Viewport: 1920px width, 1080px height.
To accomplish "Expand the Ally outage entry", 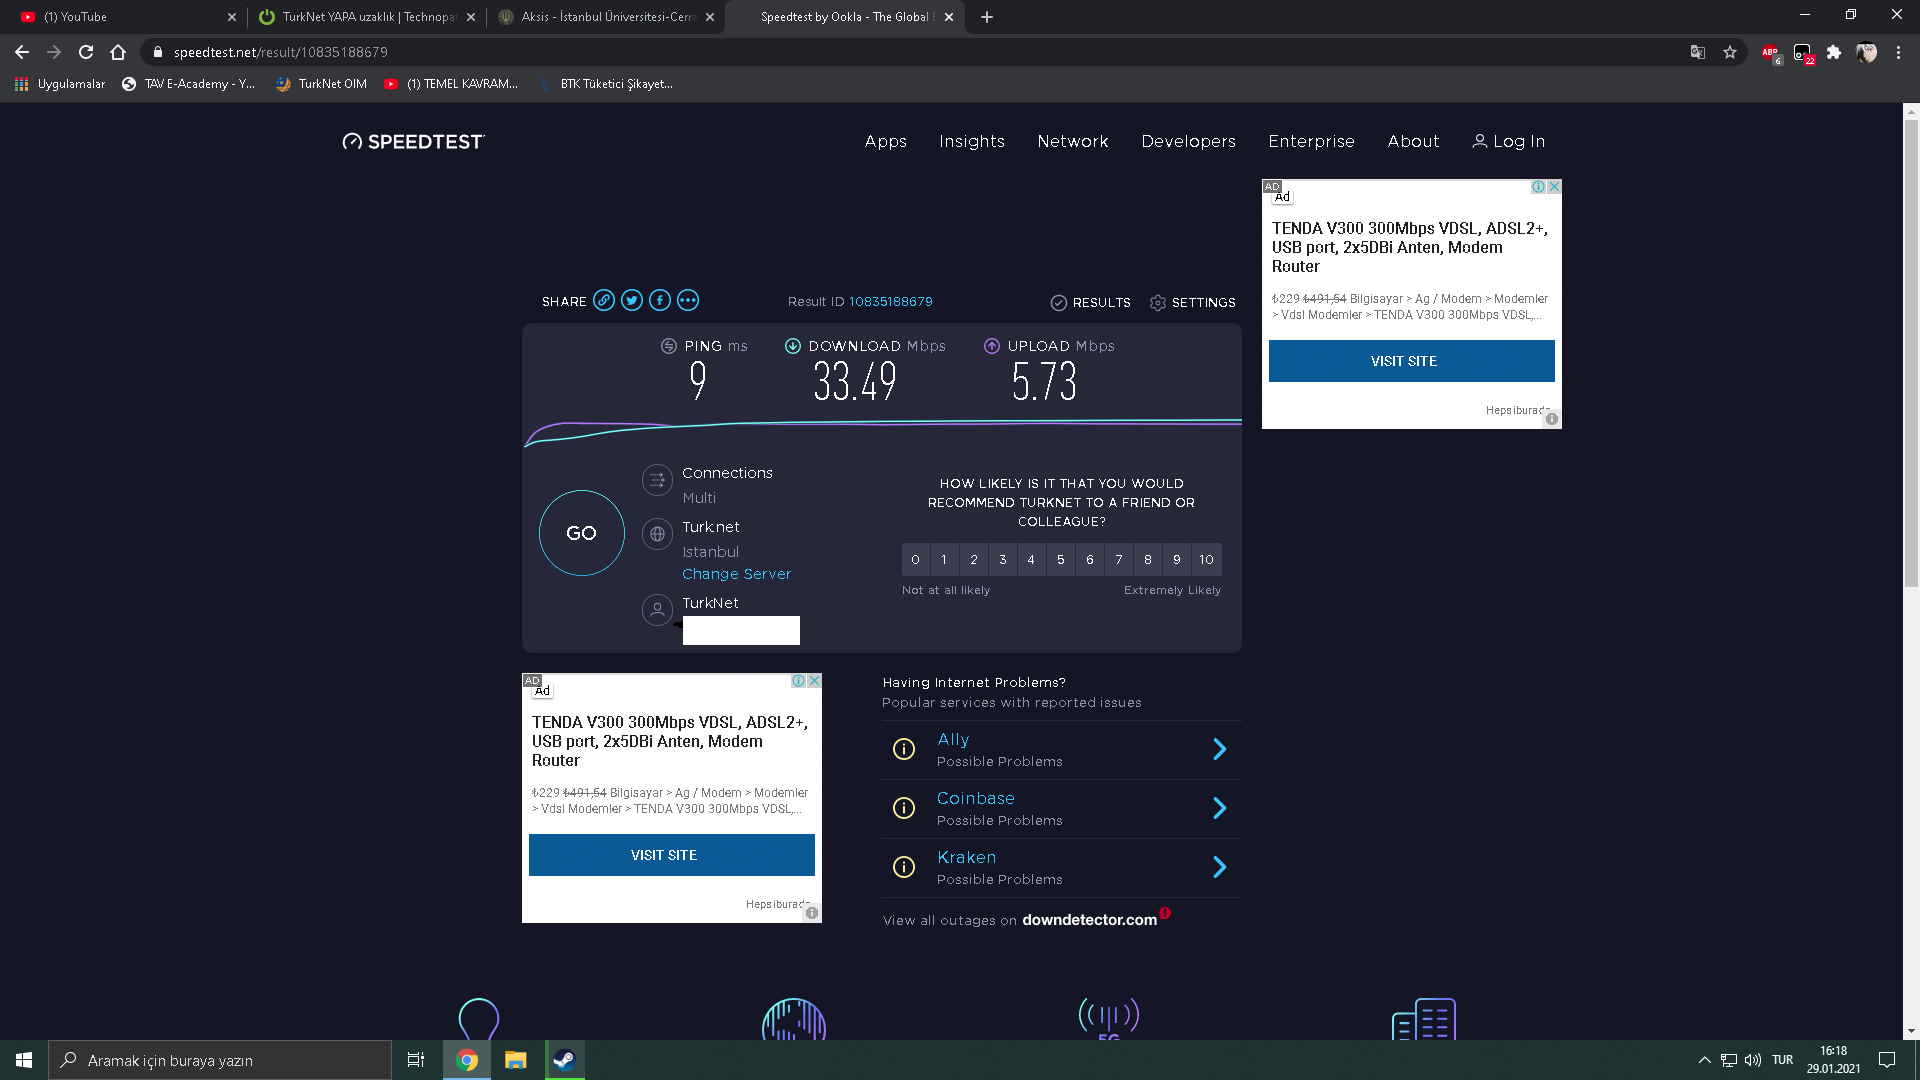I will coord(1219,749).
